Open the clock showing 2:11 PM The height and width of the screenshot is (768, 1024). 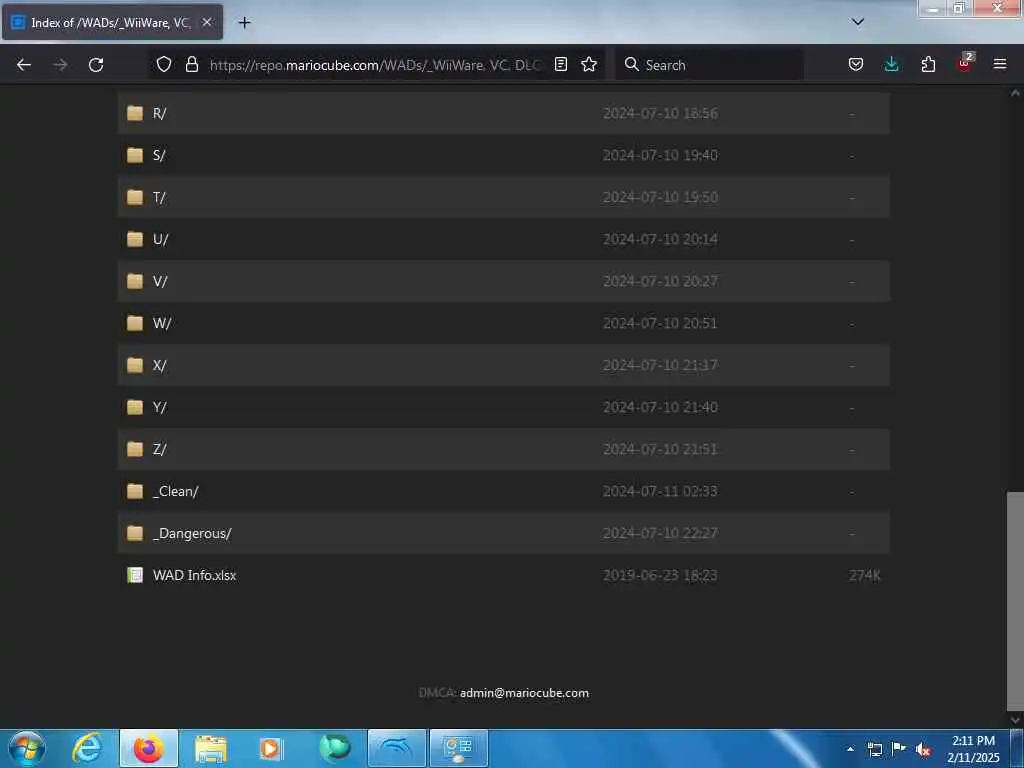point(973,749)
